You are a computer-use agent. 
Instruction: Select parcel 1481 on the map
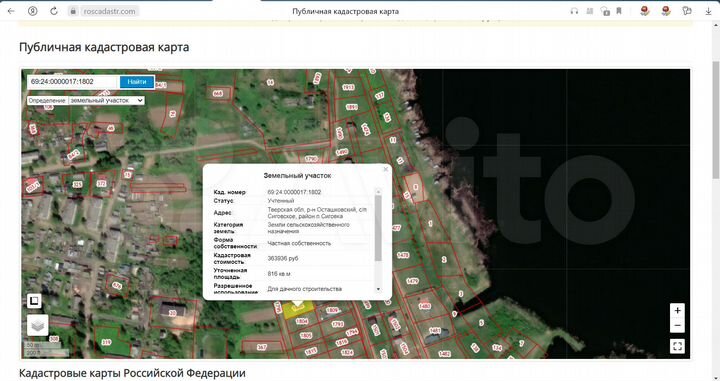tap(435, 330)
